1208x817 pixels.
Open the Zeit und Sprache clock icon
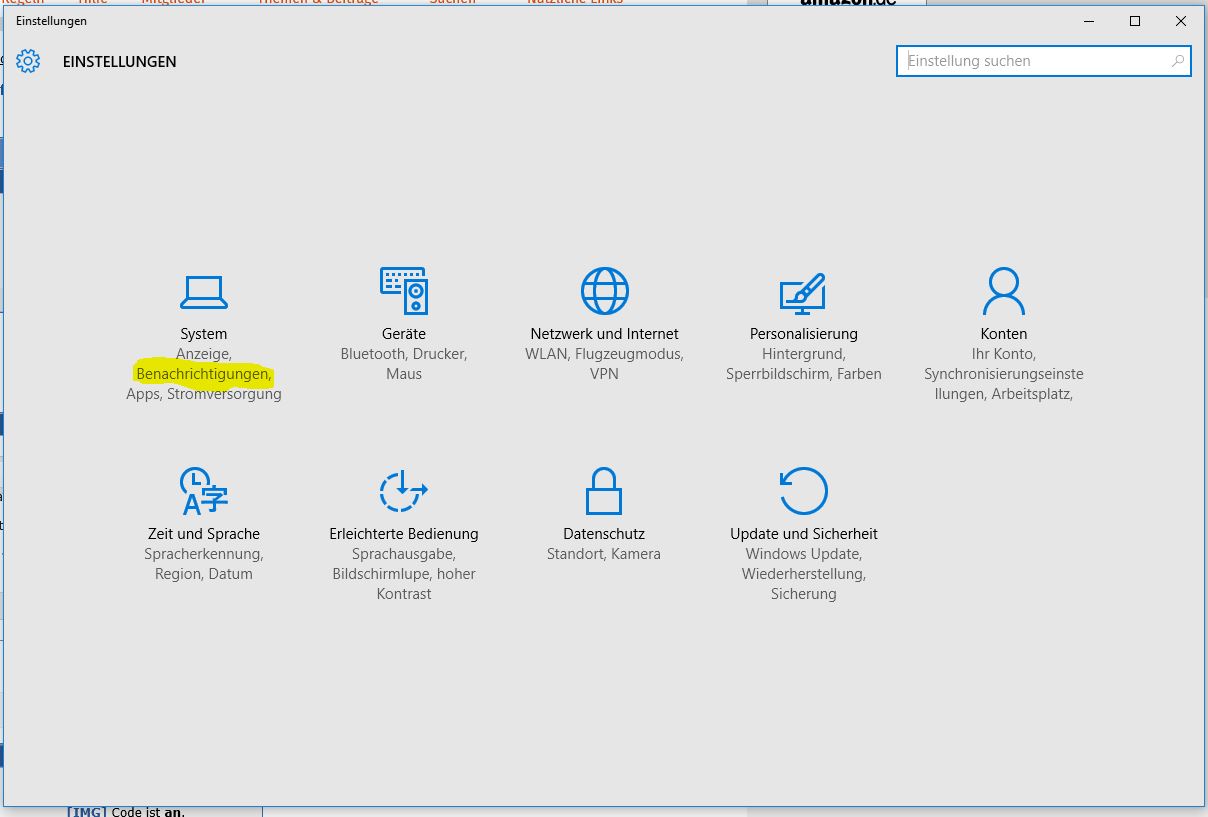(204, 491)
